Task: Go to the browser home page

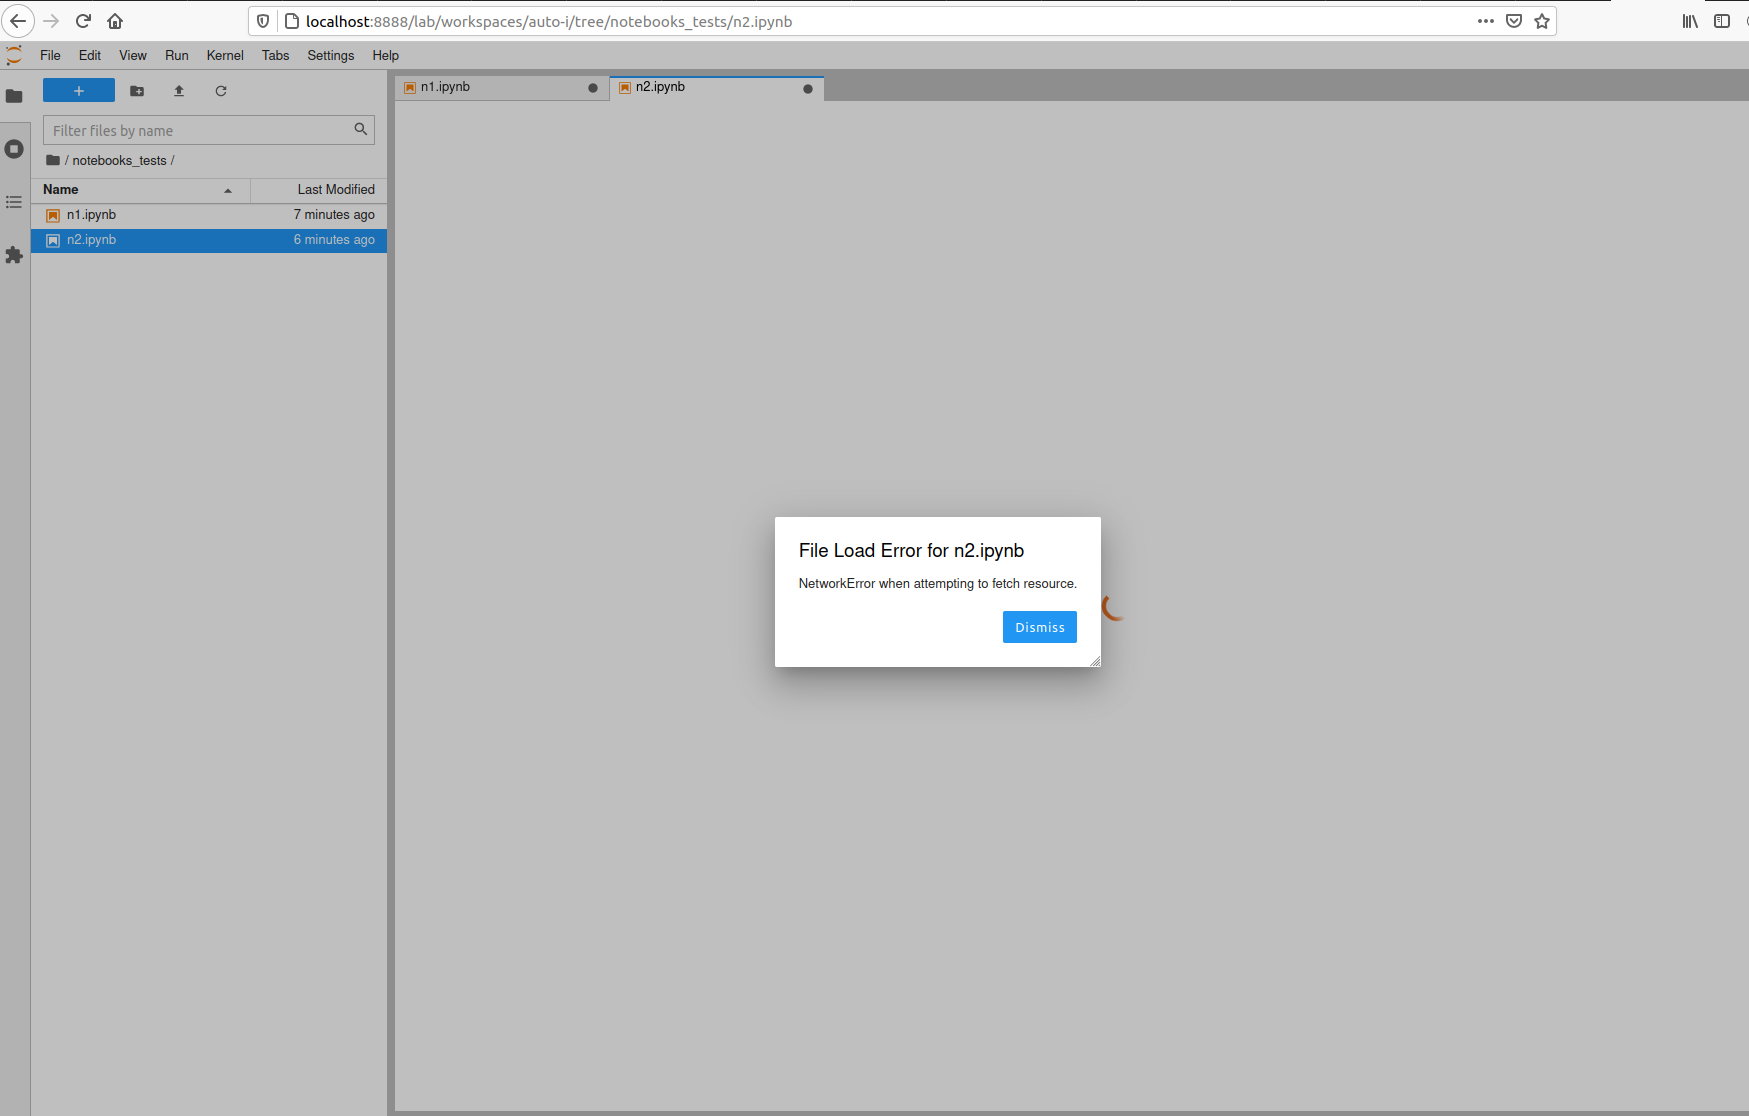Action: tap(114, 20)
